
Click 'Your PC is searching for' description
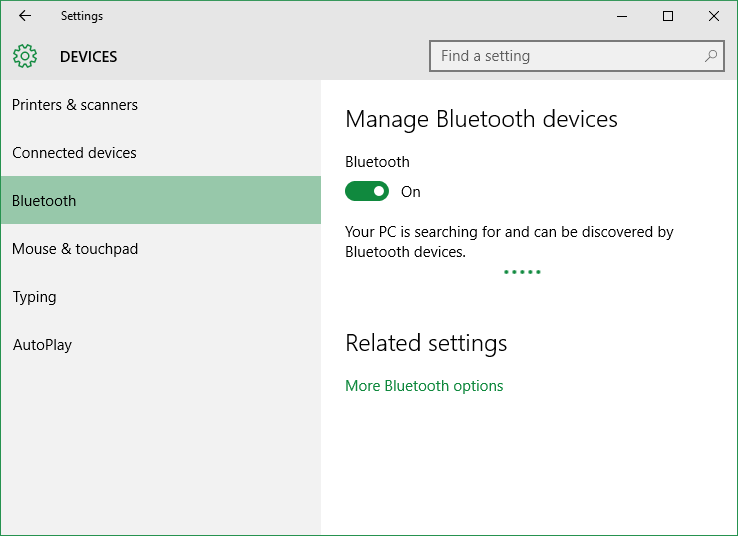pyautogui.click(x=509, y=241)
